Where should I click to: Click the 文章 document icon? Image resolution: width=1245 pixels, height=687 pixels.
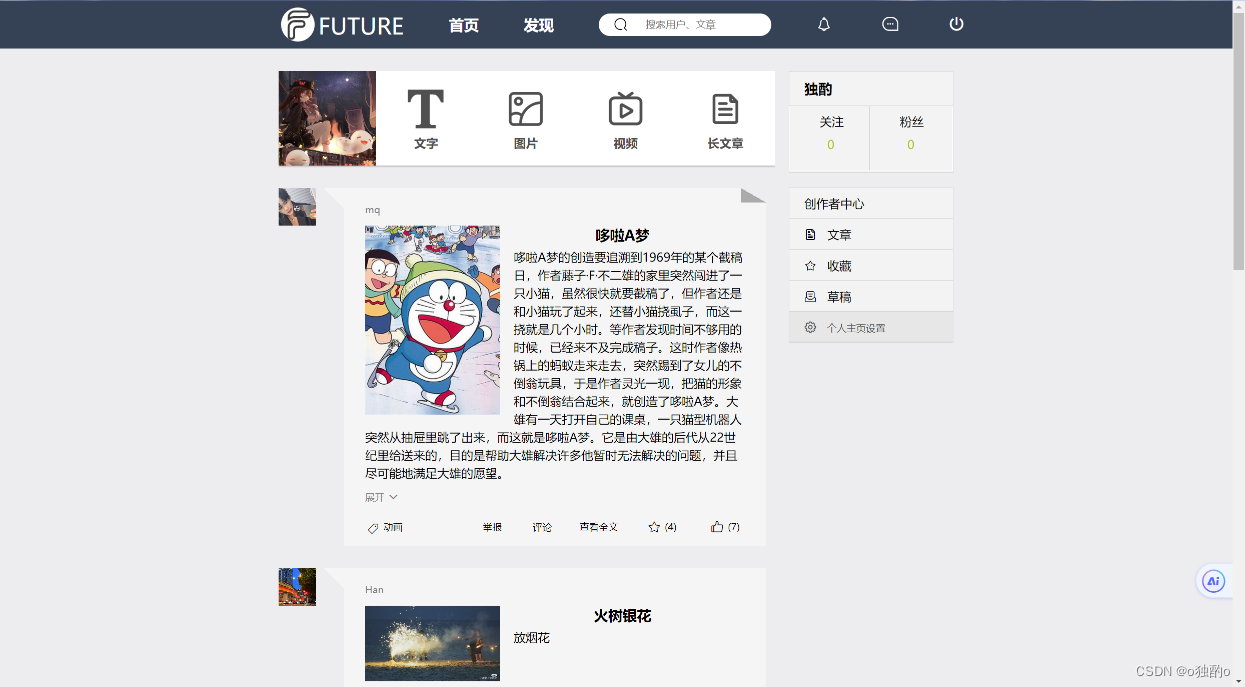tap(810, 235)
